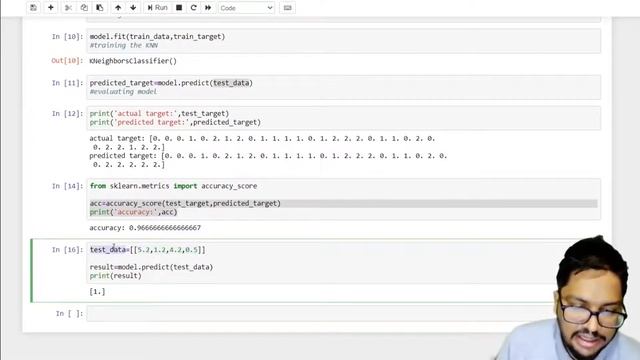The width and height of the screenshot is (640, 360).
Task: Click the In [16] cell prompt
Action: [67, 249]
